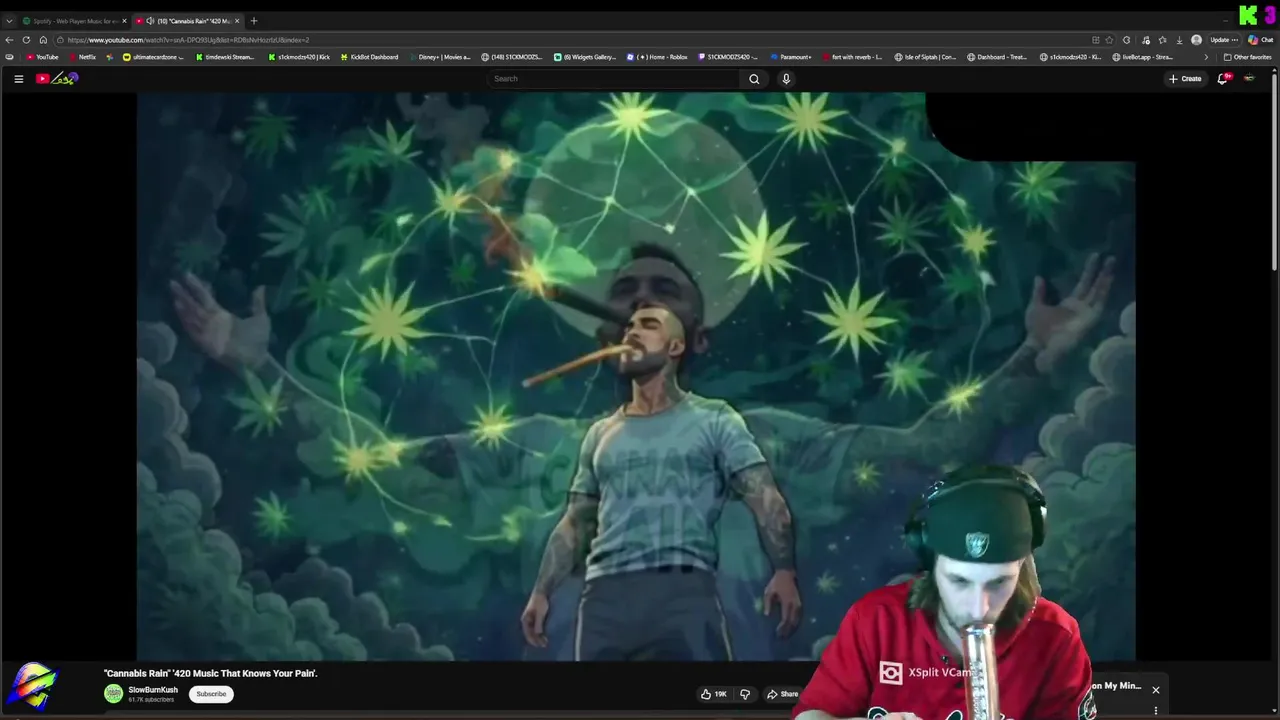The width and height of the screenshot is (1280, 720).
Task: Favorite this page with star icon
Action: 1109,40
